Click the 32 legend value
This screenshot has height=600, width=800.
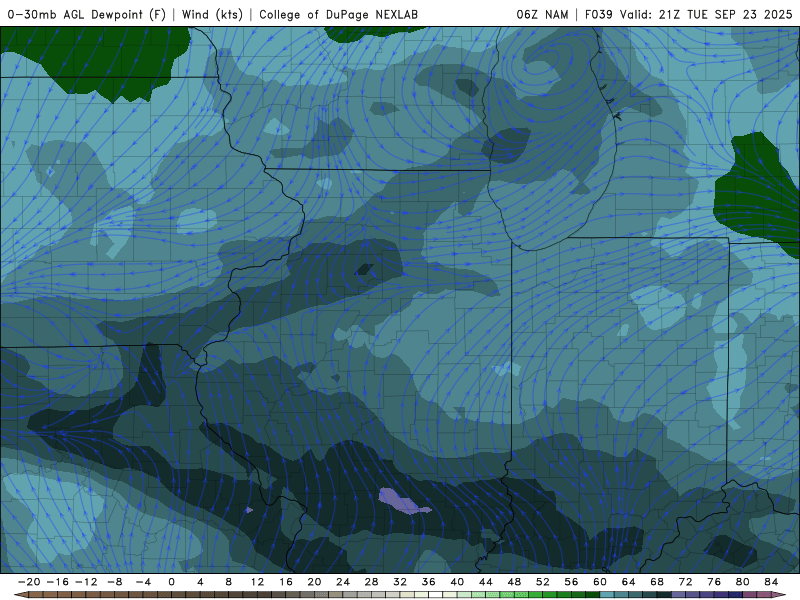pos(400,582)
